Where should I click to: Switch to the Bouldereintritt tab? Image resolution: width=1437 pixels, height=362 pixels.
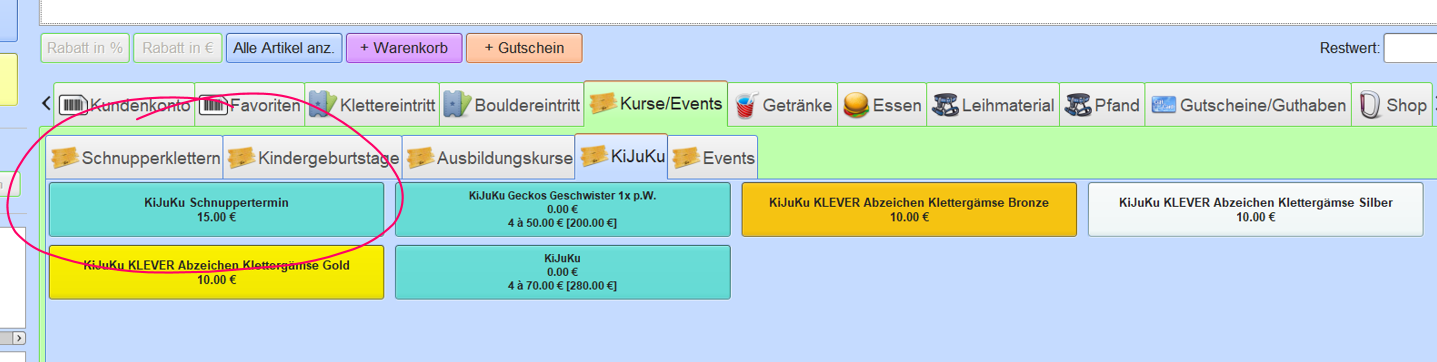510,105
